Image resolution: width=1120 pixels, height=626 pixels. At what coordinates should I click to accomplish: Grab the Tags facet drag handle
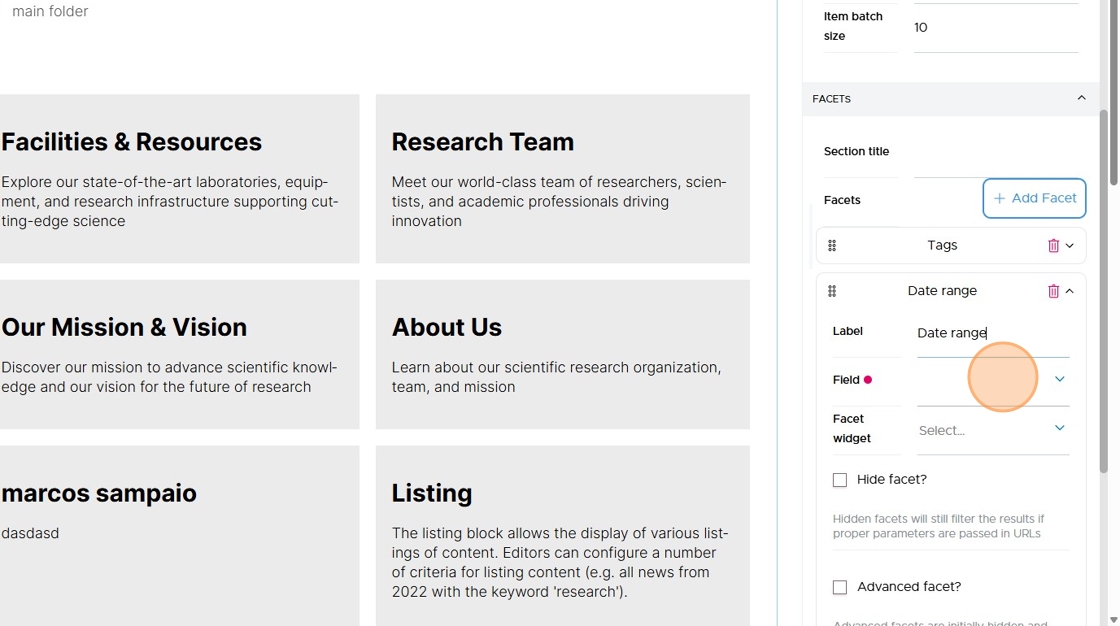coord(832,246)
